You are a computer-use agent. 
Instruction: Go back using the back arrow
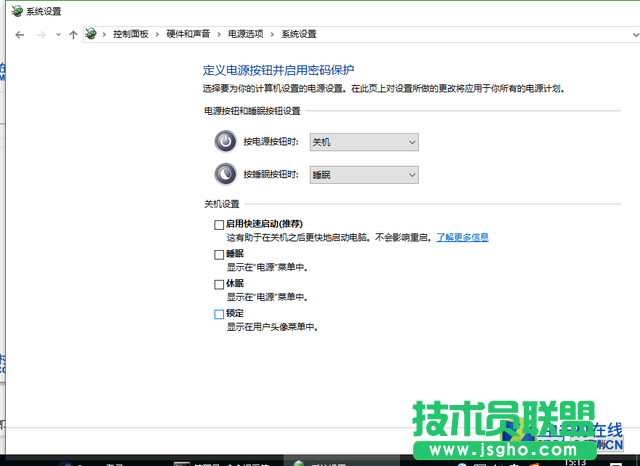coord(19,35)
